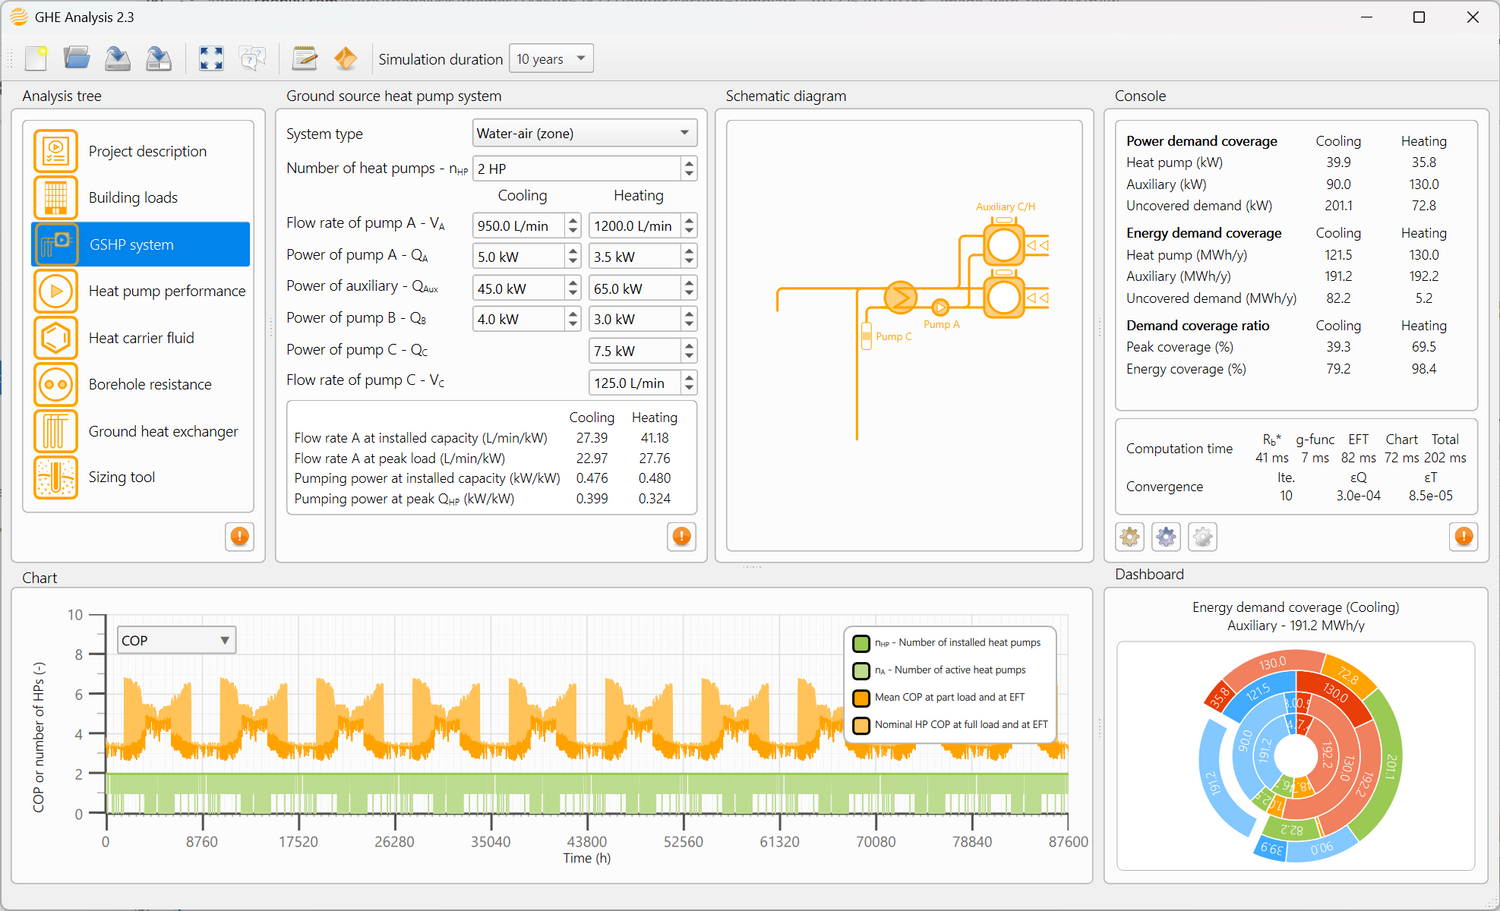Click the notepad with pencil toolbar icon
The height and width of the screenshot is (911, 1500).
304,59
